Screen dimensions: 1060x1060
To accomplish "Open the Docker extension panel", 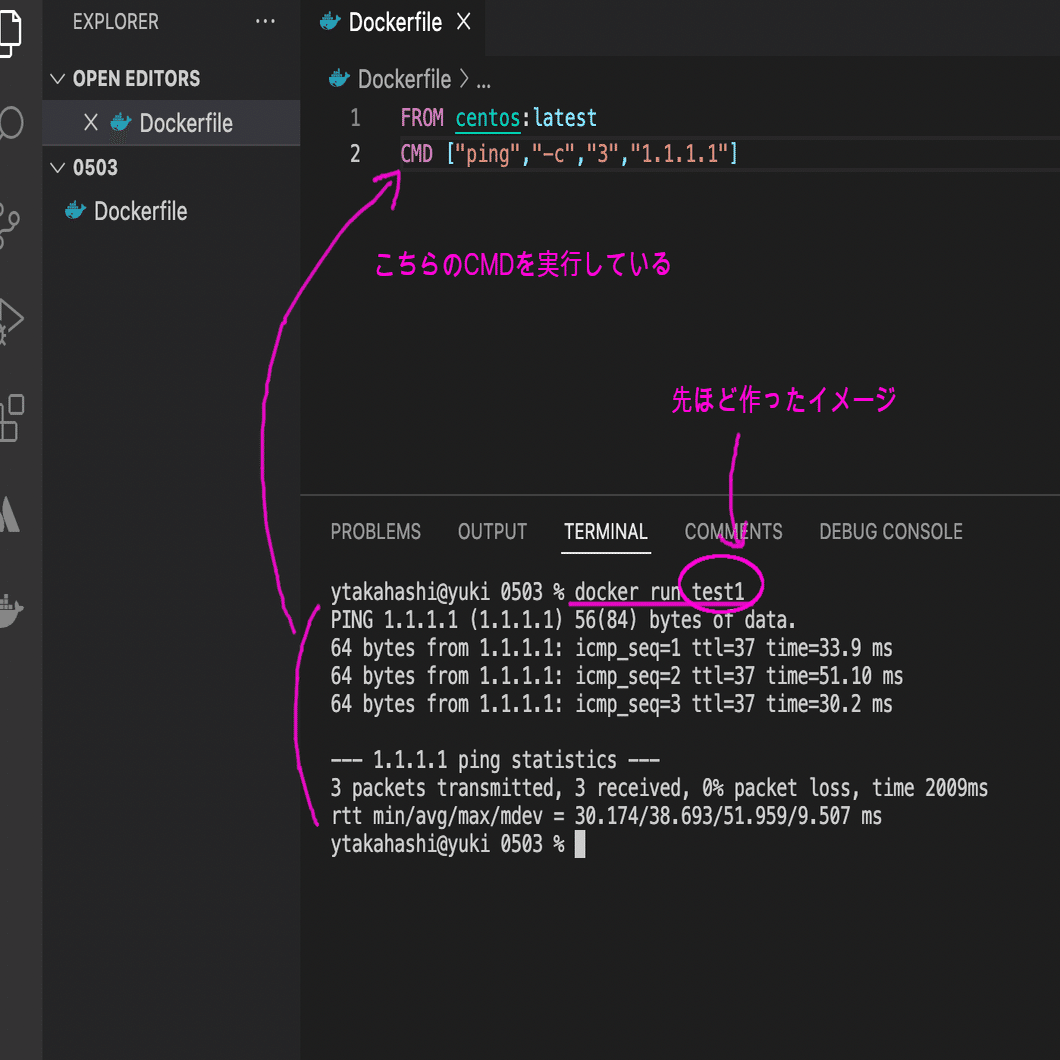I will click(12, 610).
